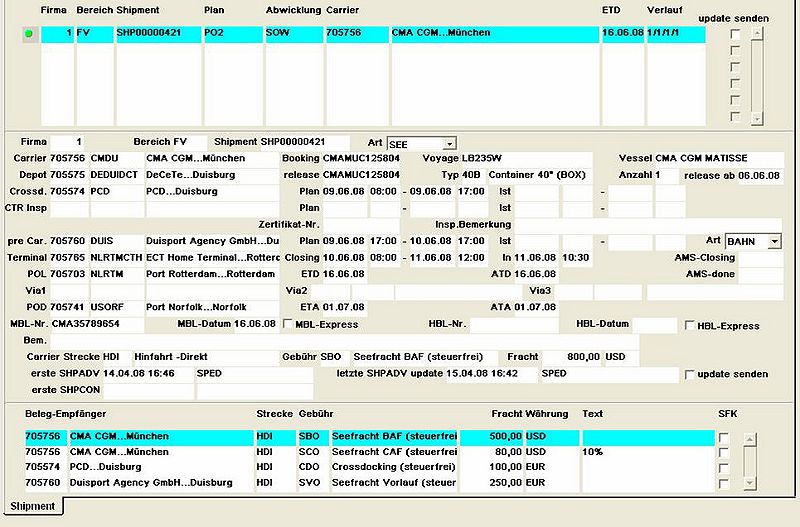Check SFK box for Seefracht Vorlauf row
This screenshot has width=800, height=527.
point(723,483)
